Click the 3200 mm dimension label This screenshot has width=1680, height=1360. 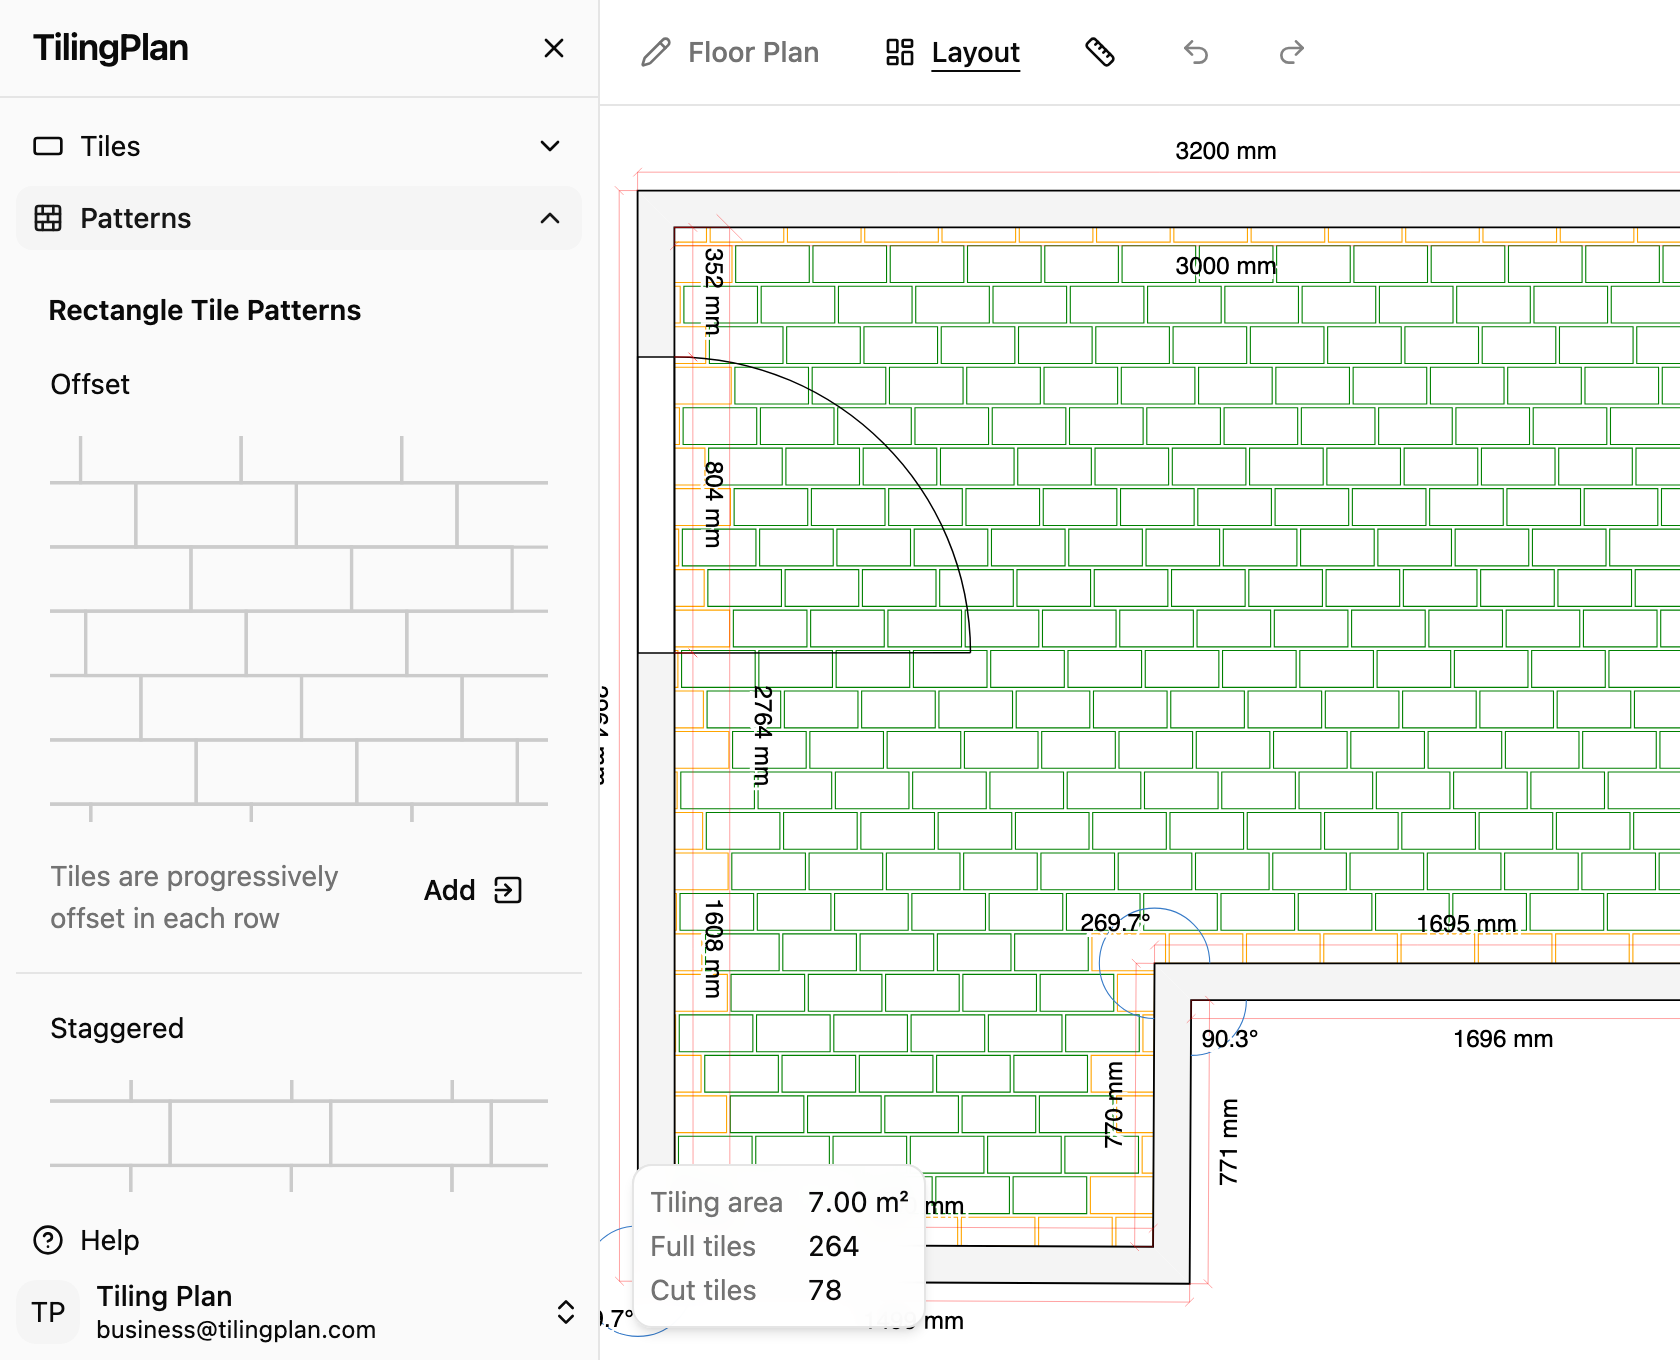click(x=1226, y=151)
